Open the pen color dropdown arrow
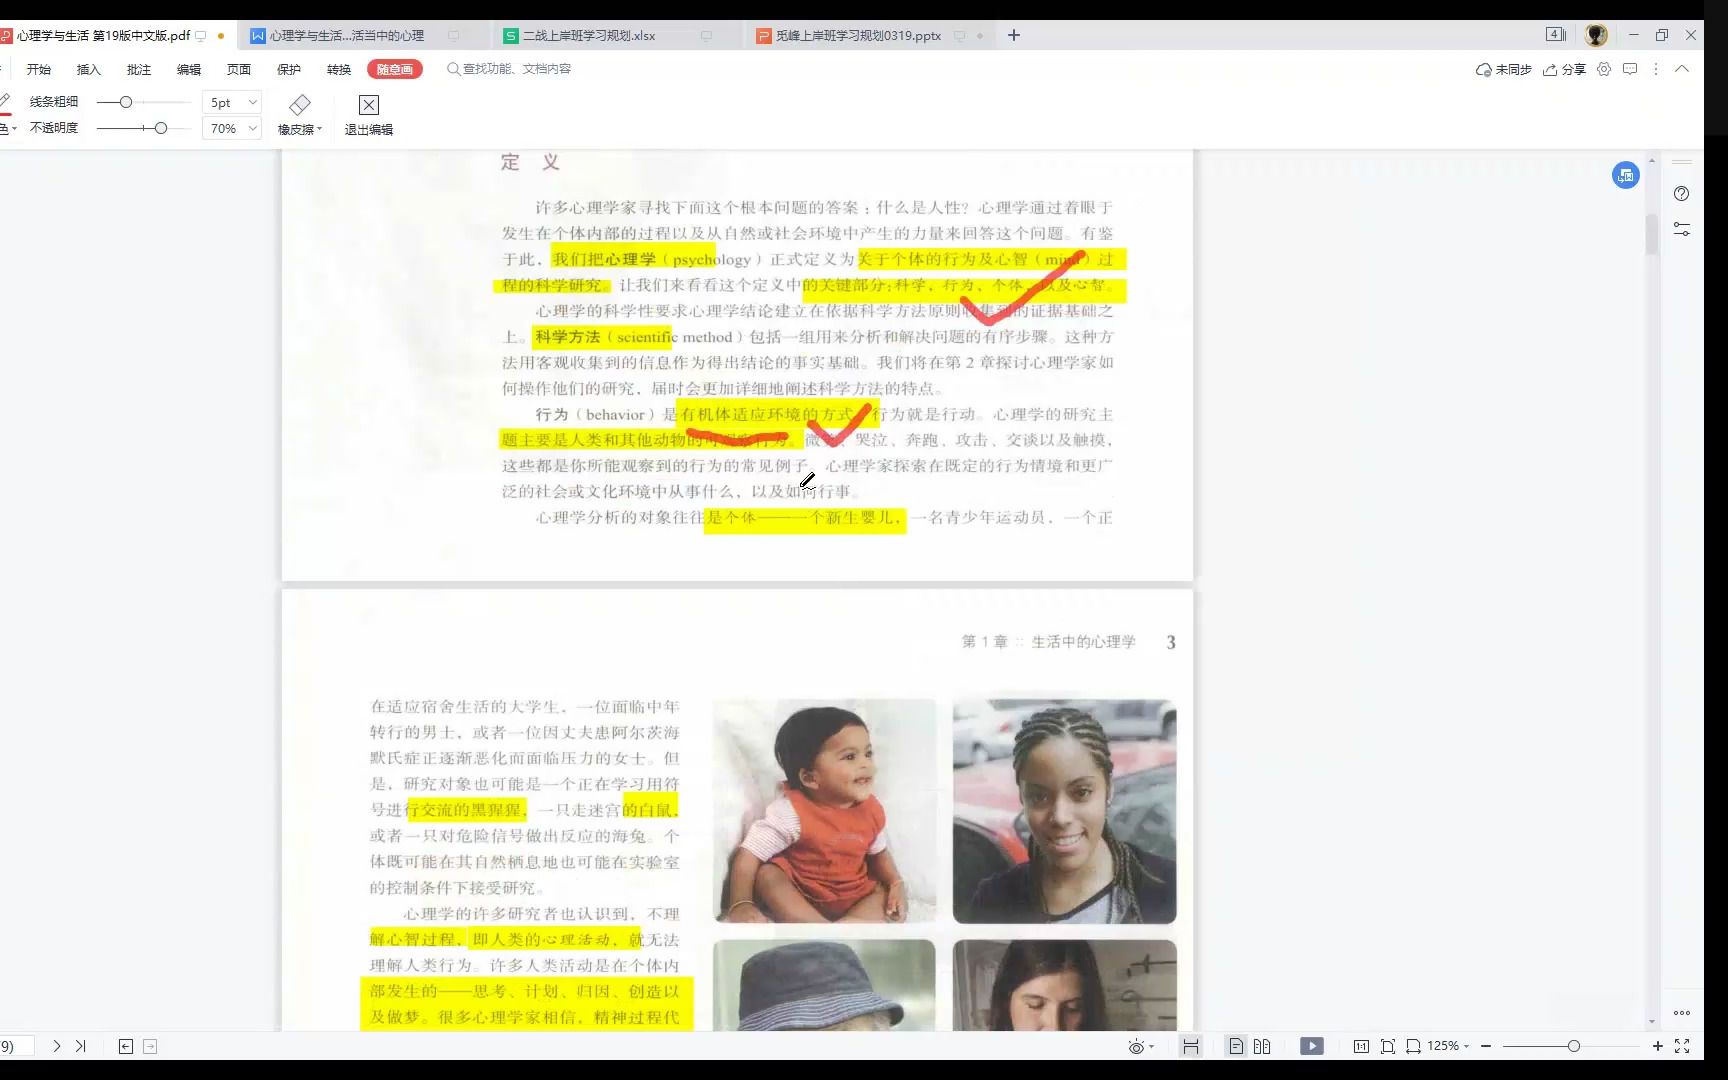This screenshot has height=1080, width=1728. pos(14,129)
